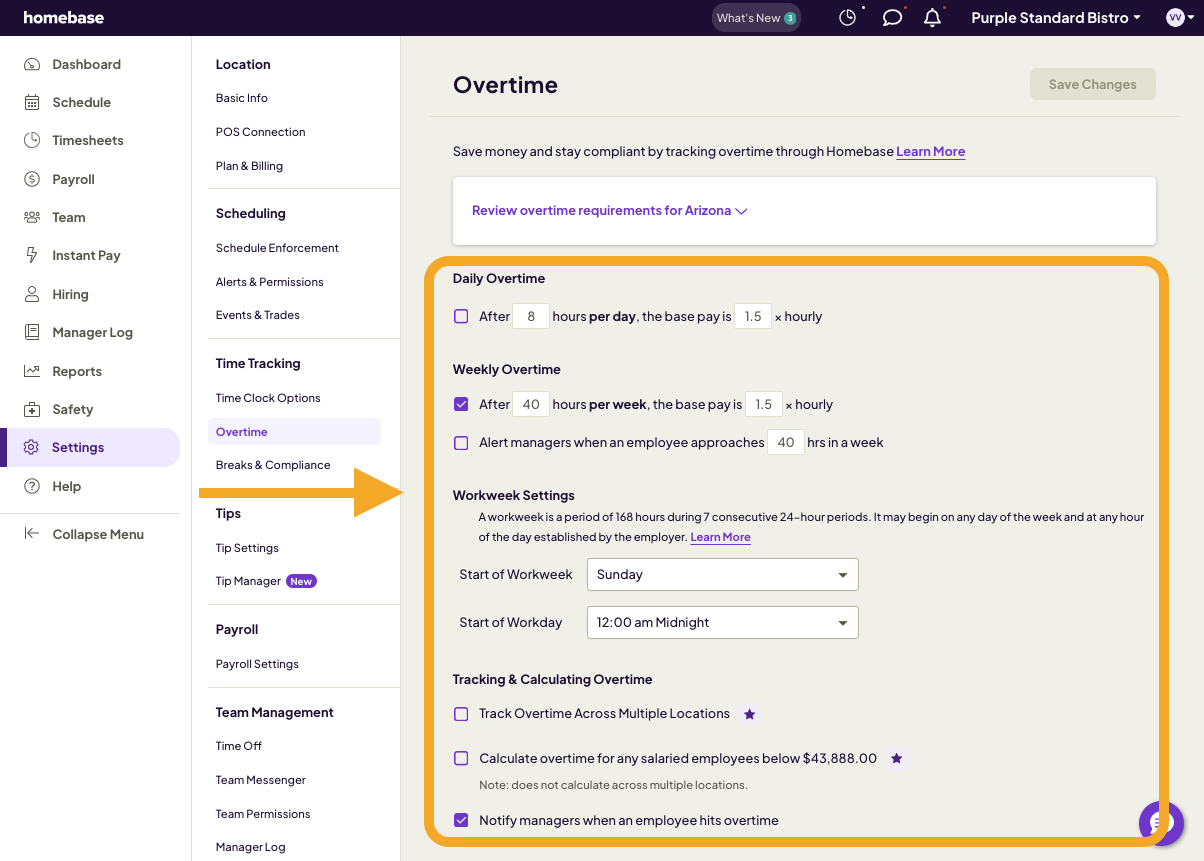Image resolution: width=1204 pixels, height=861 pixels.
Task: Uncheck the Weekly Overtime checkbox
Action: [x=461, y=404]
